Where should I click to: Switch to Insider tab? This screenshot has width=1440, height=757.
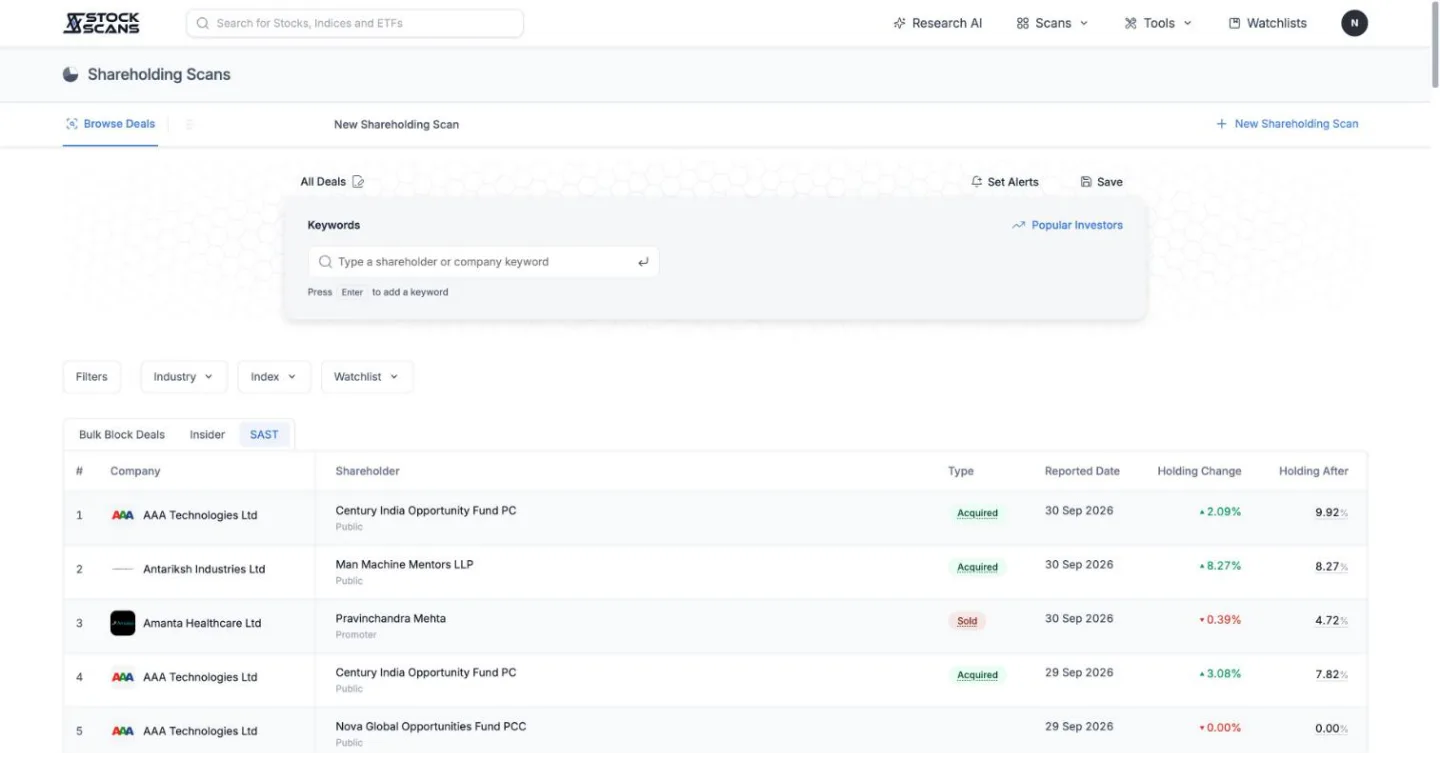[x=207, y=435]
